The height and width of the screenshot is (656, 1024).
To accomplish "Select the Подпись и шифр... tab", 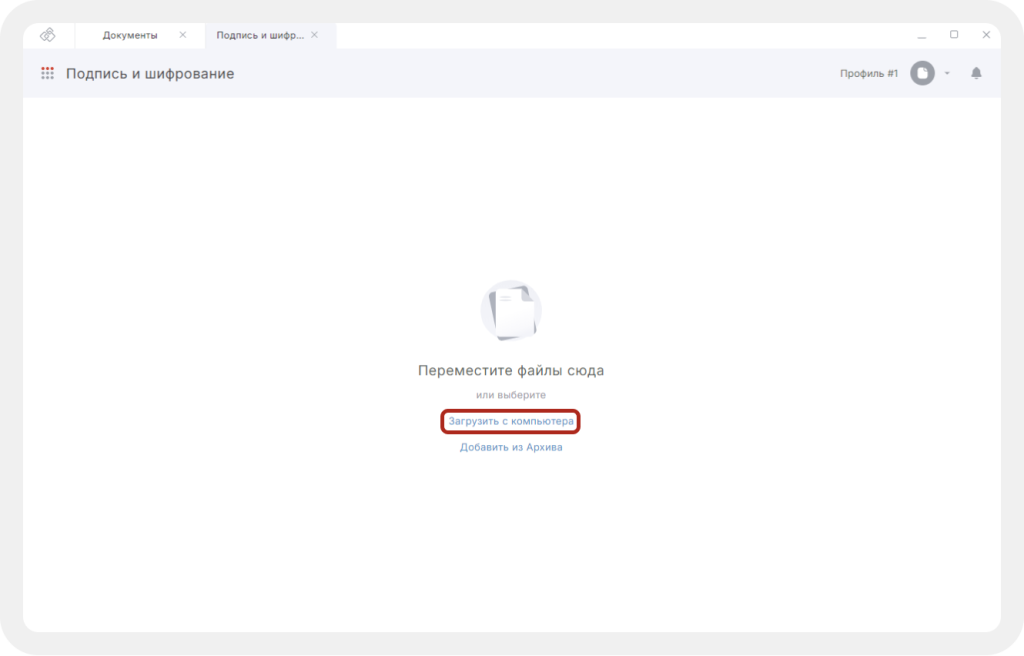I will click(x=258, y=35).
